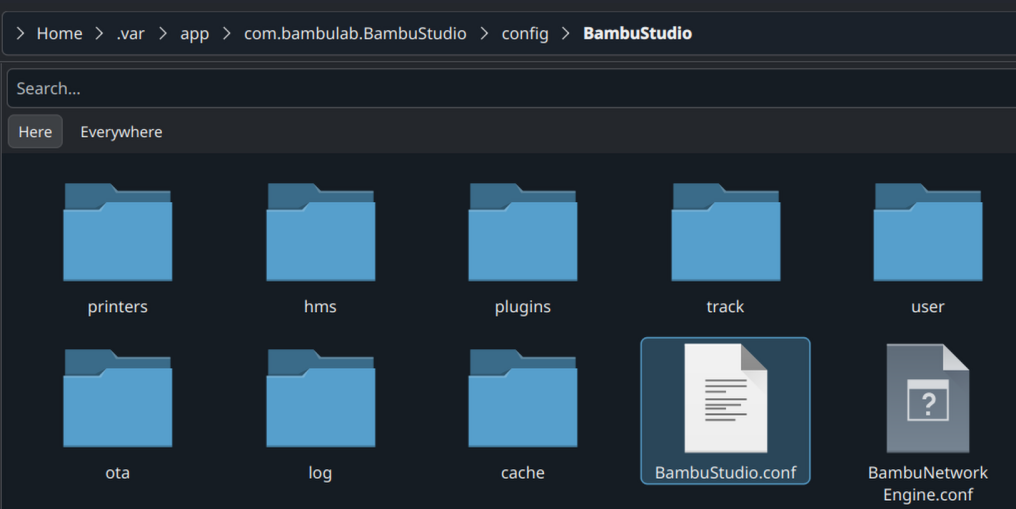The width and height of the screenshot is (1016, 509).
Task: Click the 'printers' folder name
Action: [x=117, y=306]
